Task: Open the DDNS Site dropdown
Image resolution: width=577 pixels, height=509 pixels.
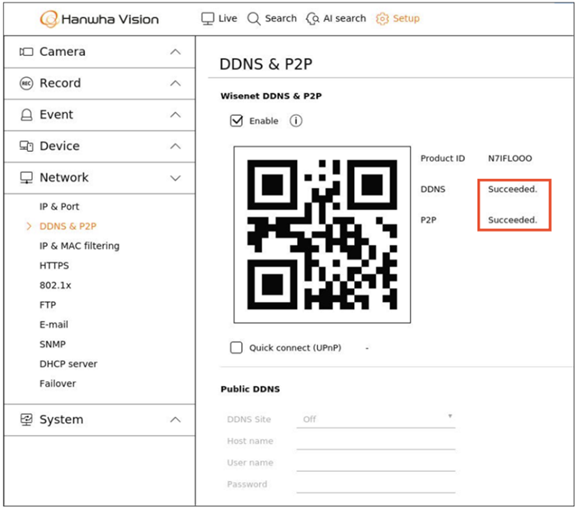Action: pos(376,419)
